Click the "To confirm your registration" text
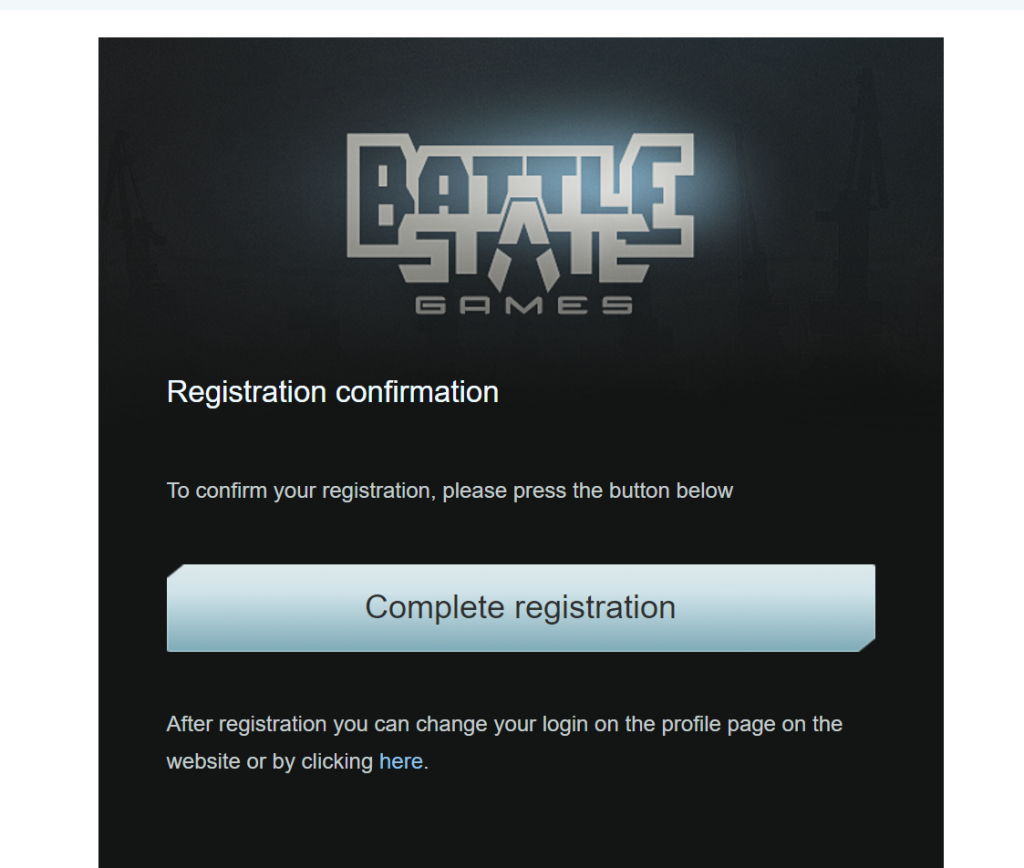 pyautogui.click(x=449, y=491)
